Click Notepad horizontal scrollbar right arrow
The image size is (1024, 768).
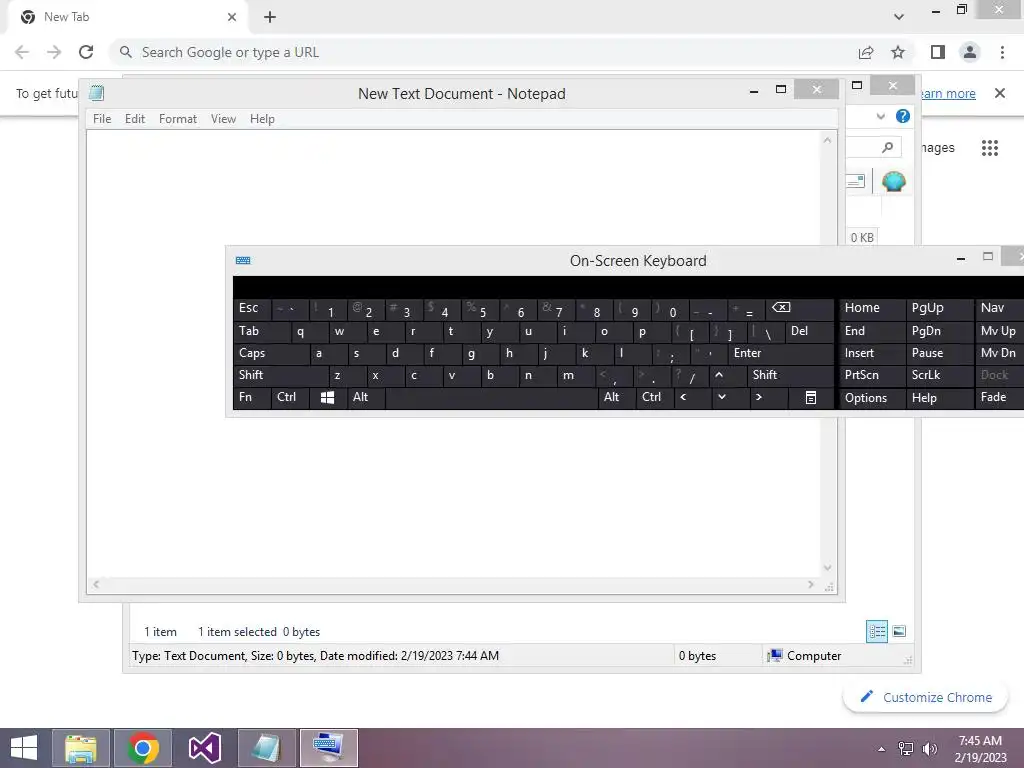tap(810, 584)
